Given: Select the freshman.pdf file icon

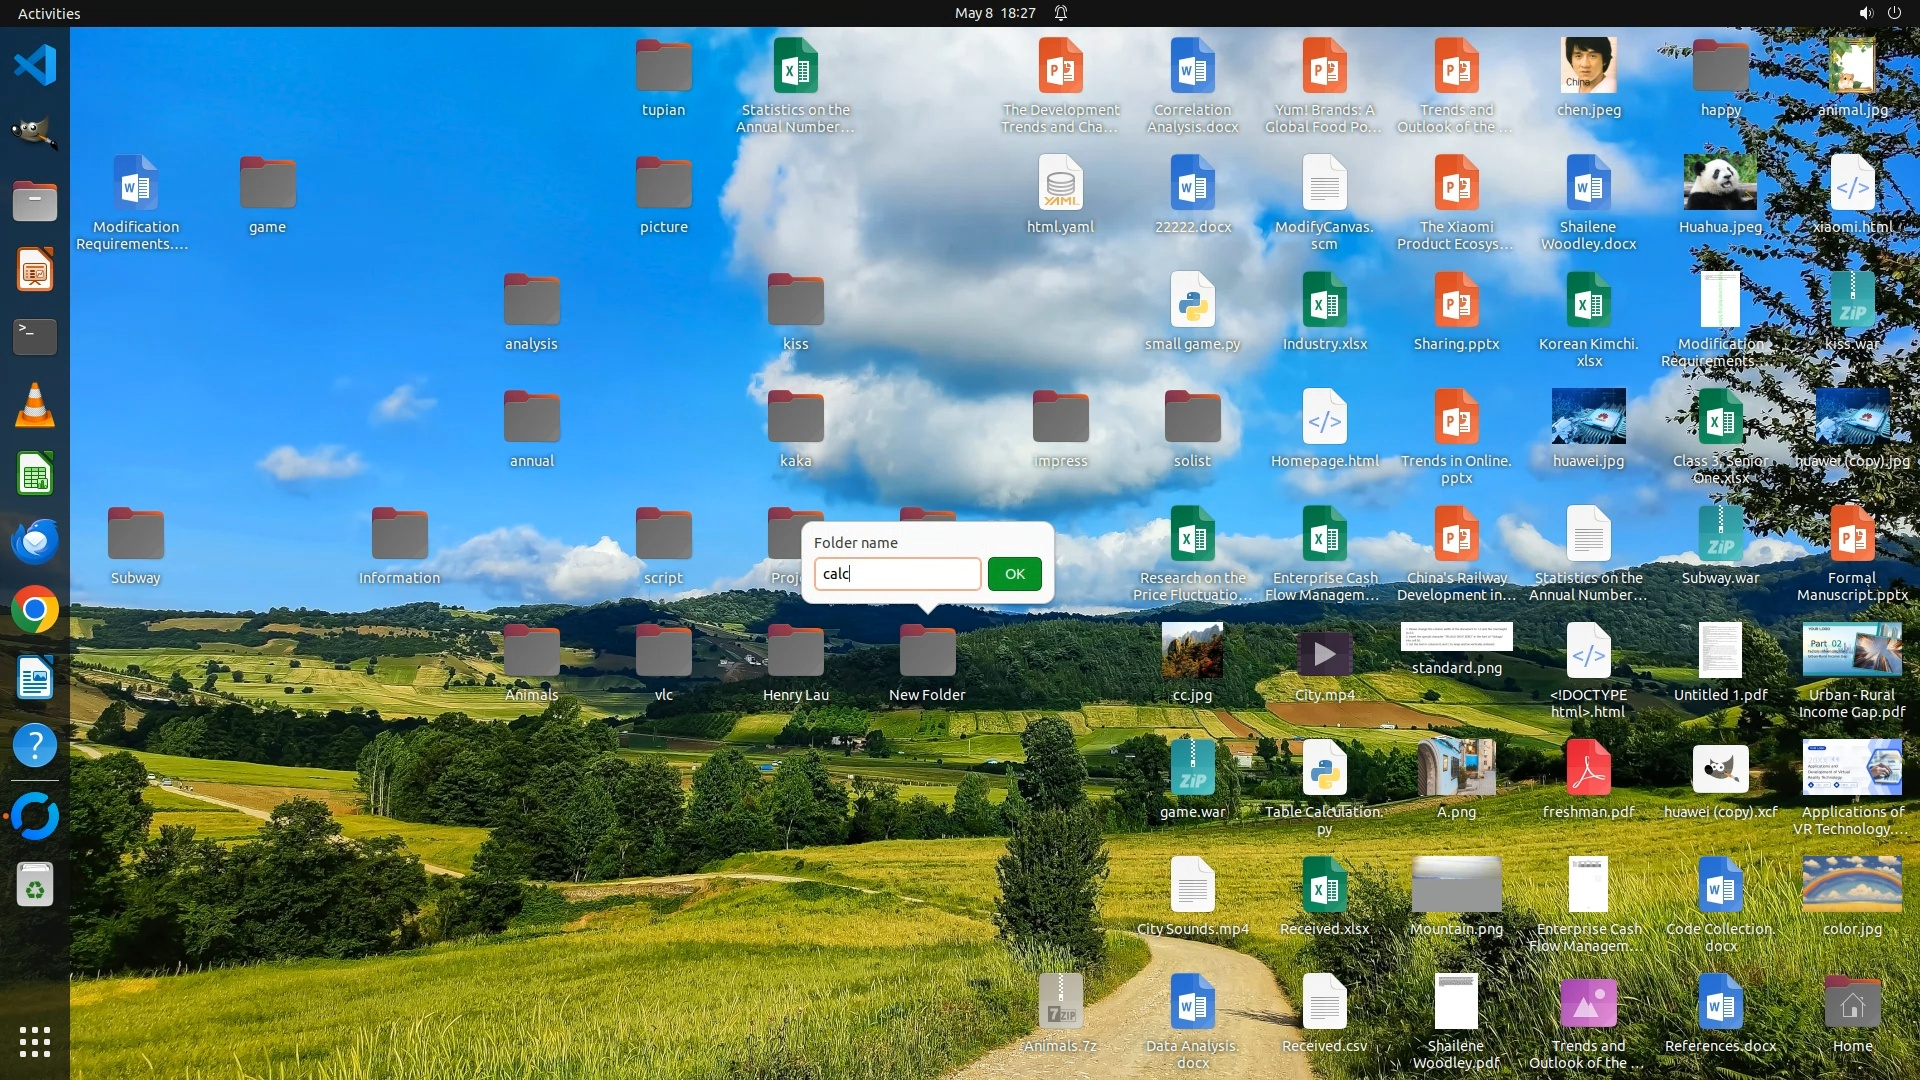Looking at the screenshot, I should click(x=1588, y=769).
